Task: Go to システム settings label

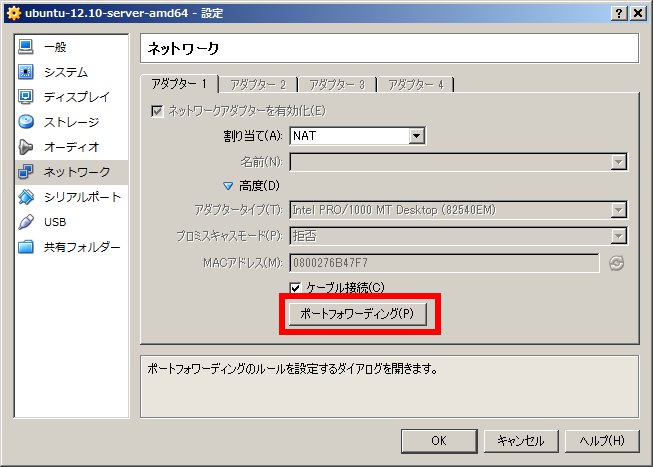Action: (66, 72)
